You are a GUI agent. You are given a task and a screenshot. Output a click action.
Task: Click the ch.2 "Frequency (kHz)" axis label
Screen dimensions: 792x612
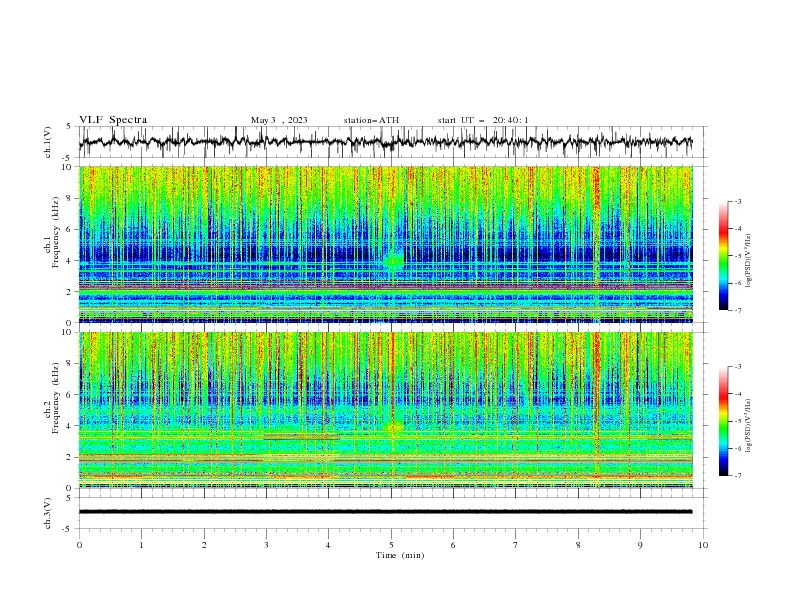coord(56,398)
